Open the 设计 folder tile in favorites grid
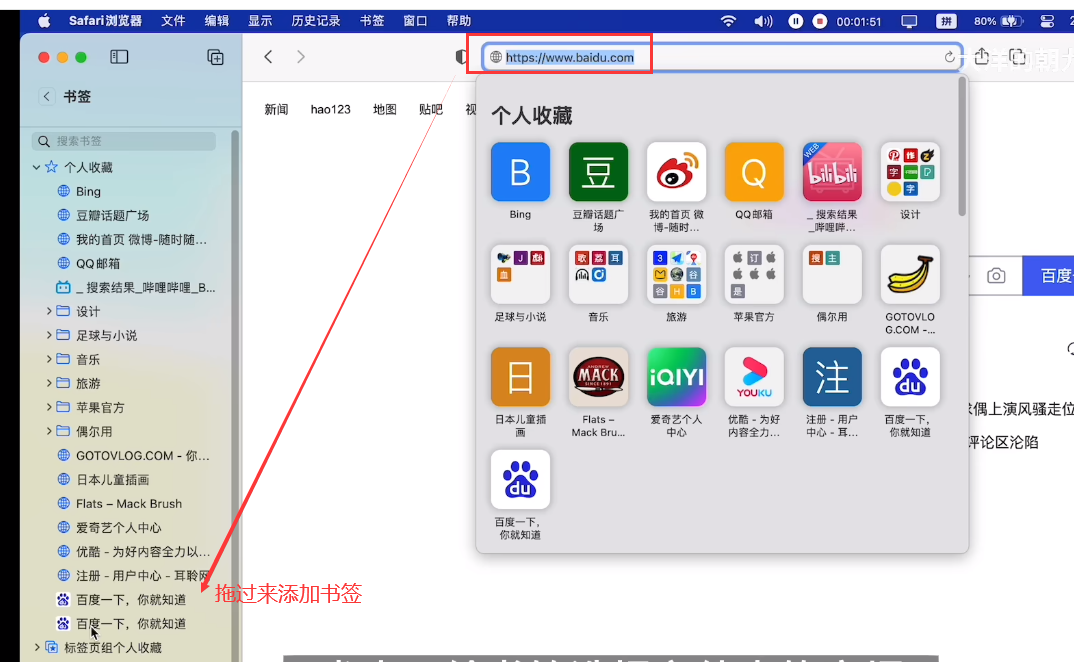The height and width of the screenshot is (662, 1074). click(910, 171)
